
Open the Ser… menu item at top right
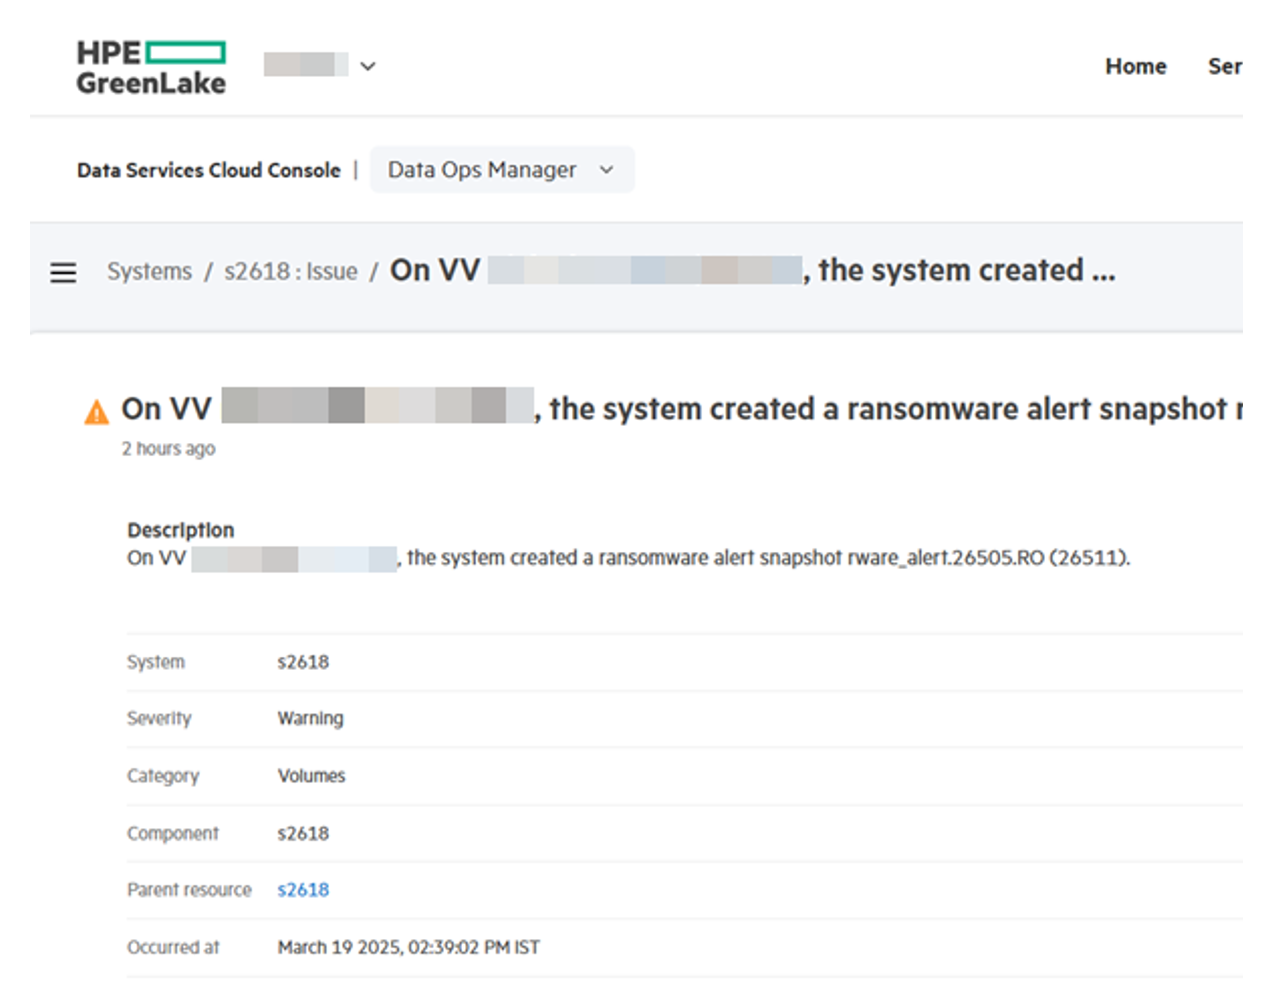click(1225, 66)
